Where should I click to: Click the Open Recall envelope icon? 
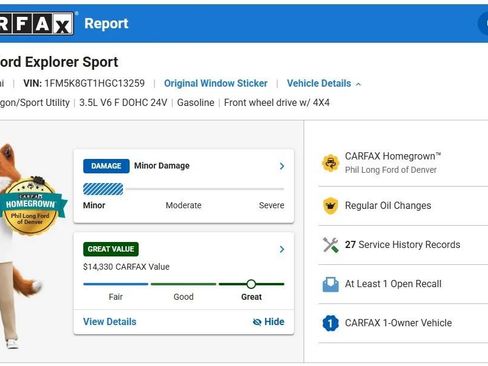[x=330, y=284]
